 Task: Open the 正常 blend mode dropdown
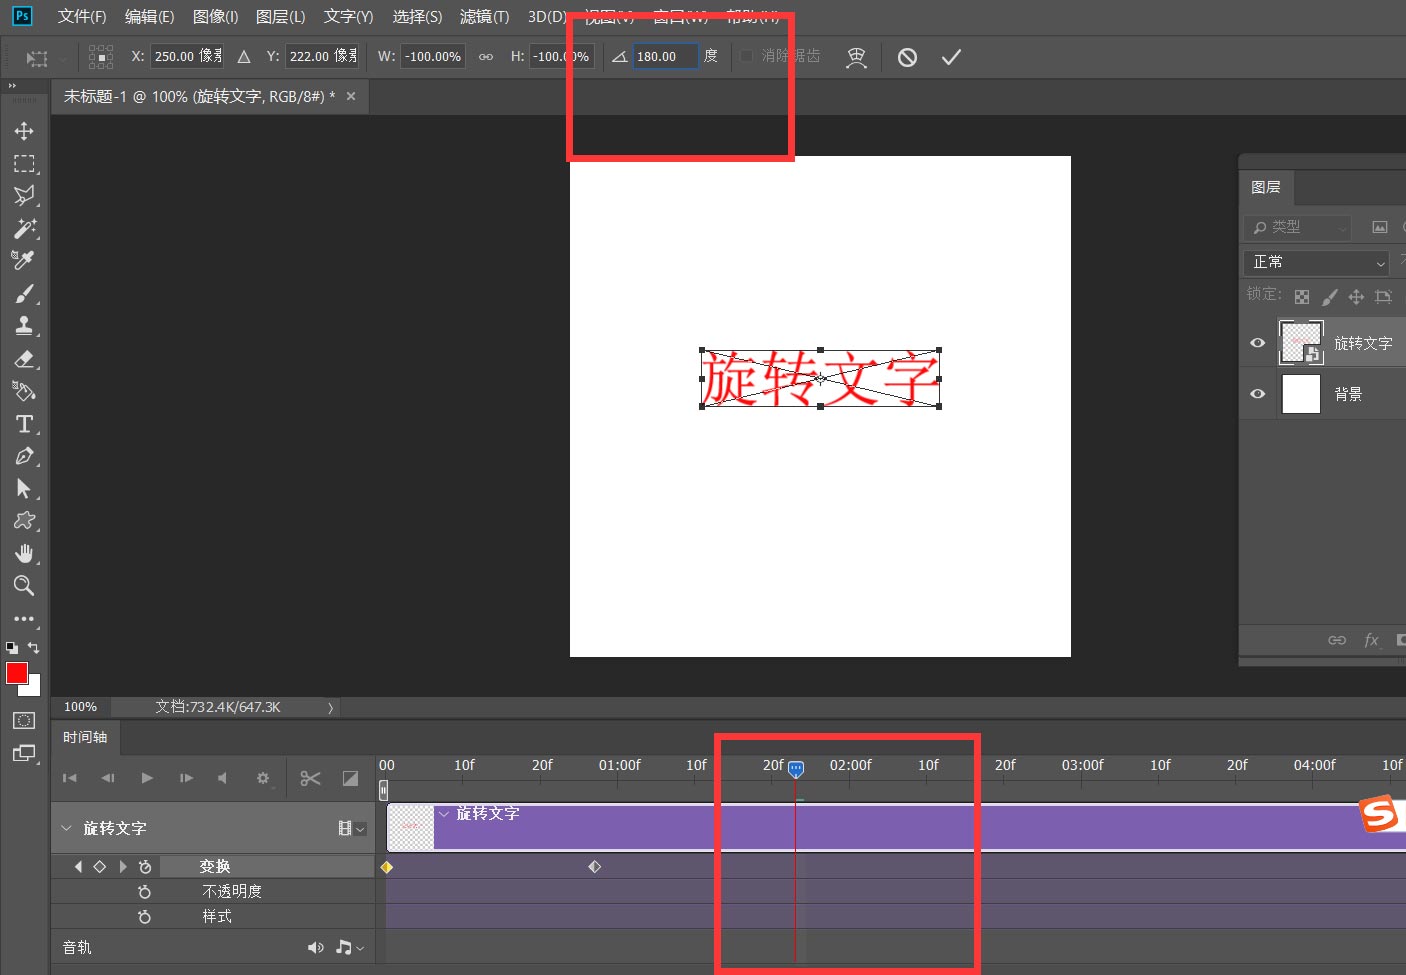tap(1316, 262)
